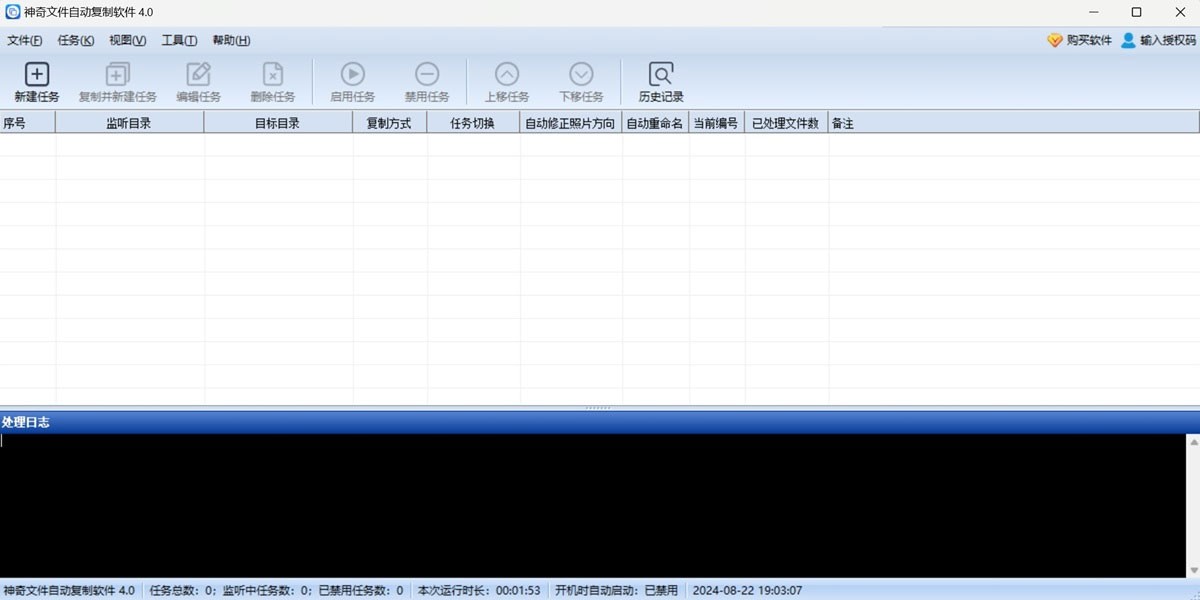Viewport: 1200px width, 600px height.
Task: Open the 帮助(H) menu
Action: pyautogui.click(x=232, y=41)
